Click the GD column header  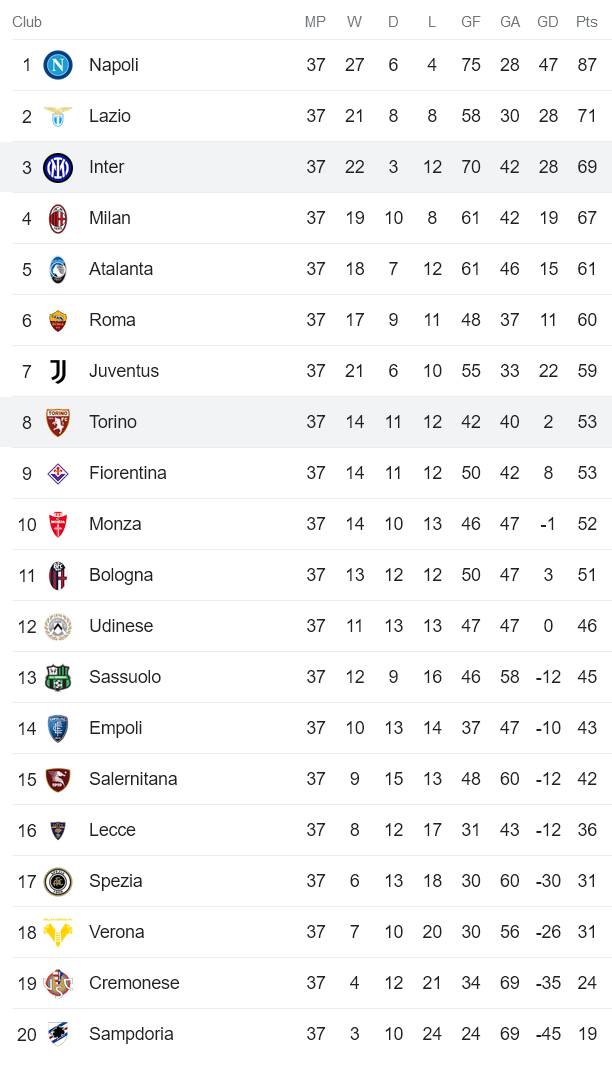pos(548,22)
